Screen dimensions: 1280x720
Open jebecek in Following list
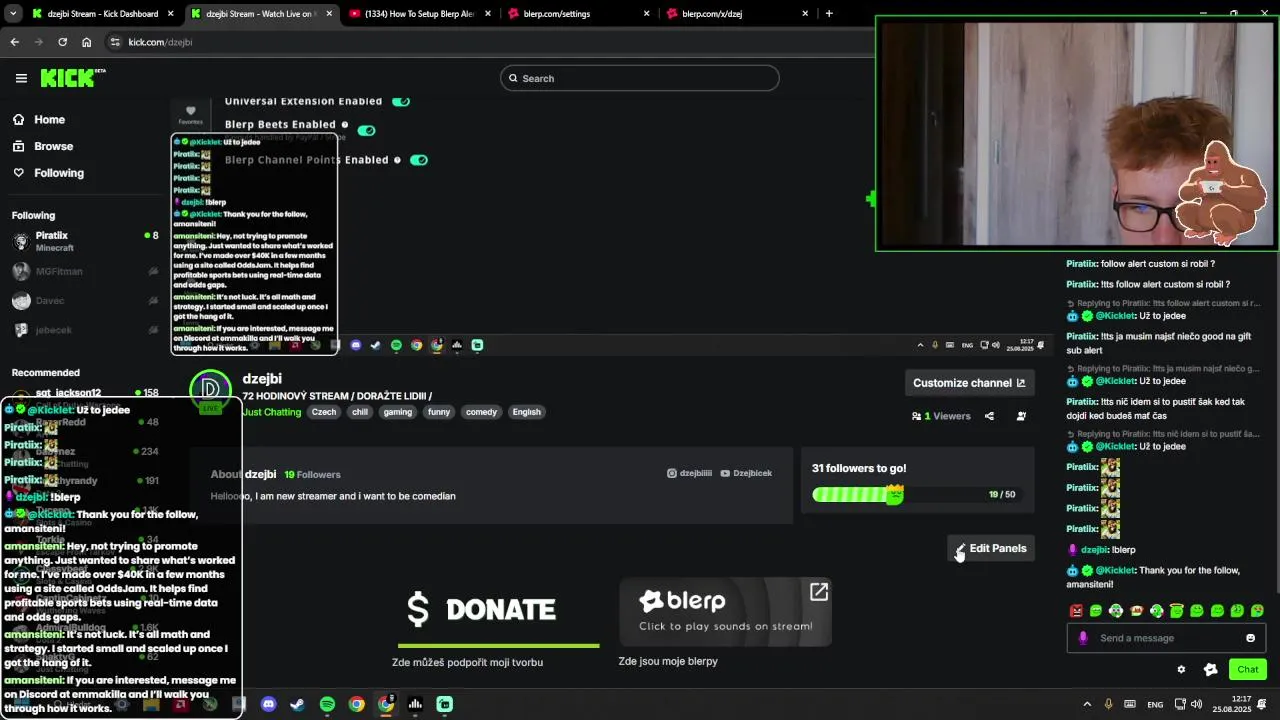click(85, 330)
